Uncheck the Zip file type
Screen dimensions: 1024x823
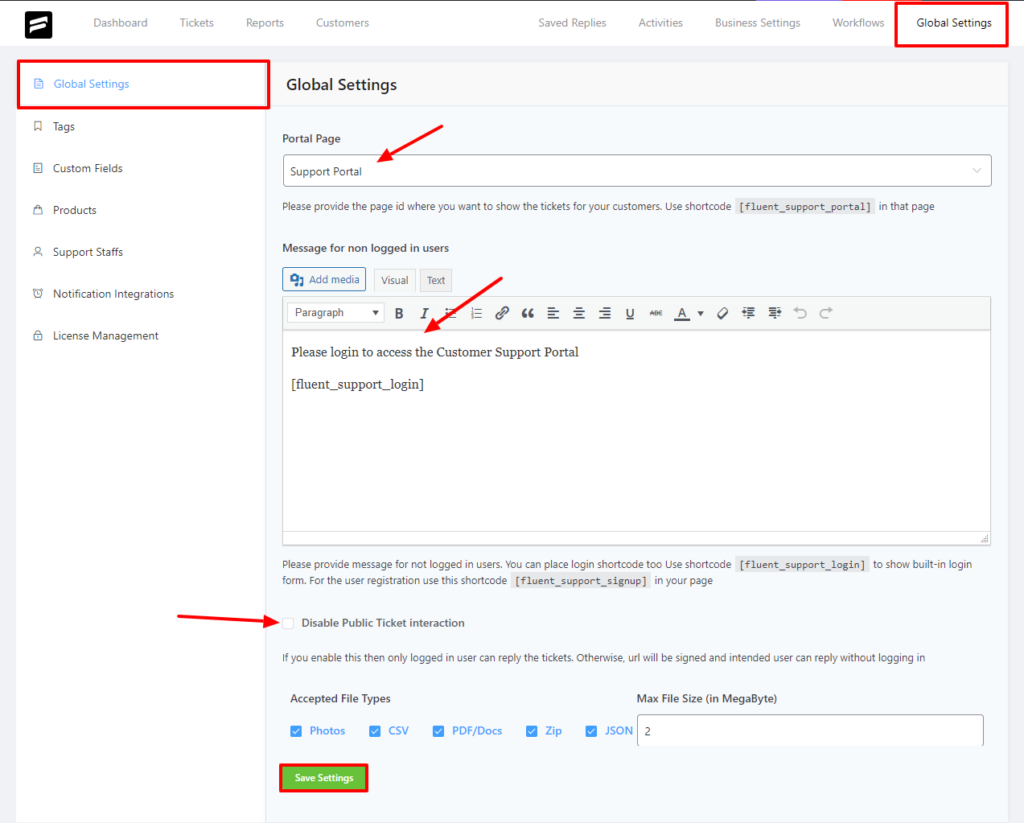tap(532, 731)
